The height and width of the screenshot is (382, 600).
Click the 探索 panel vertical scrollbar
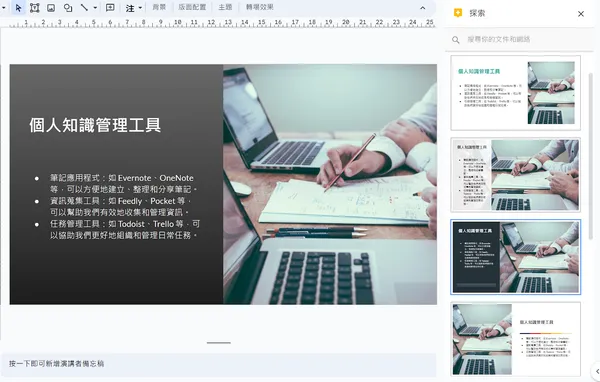pyautogui.click(x=590, y=157)
